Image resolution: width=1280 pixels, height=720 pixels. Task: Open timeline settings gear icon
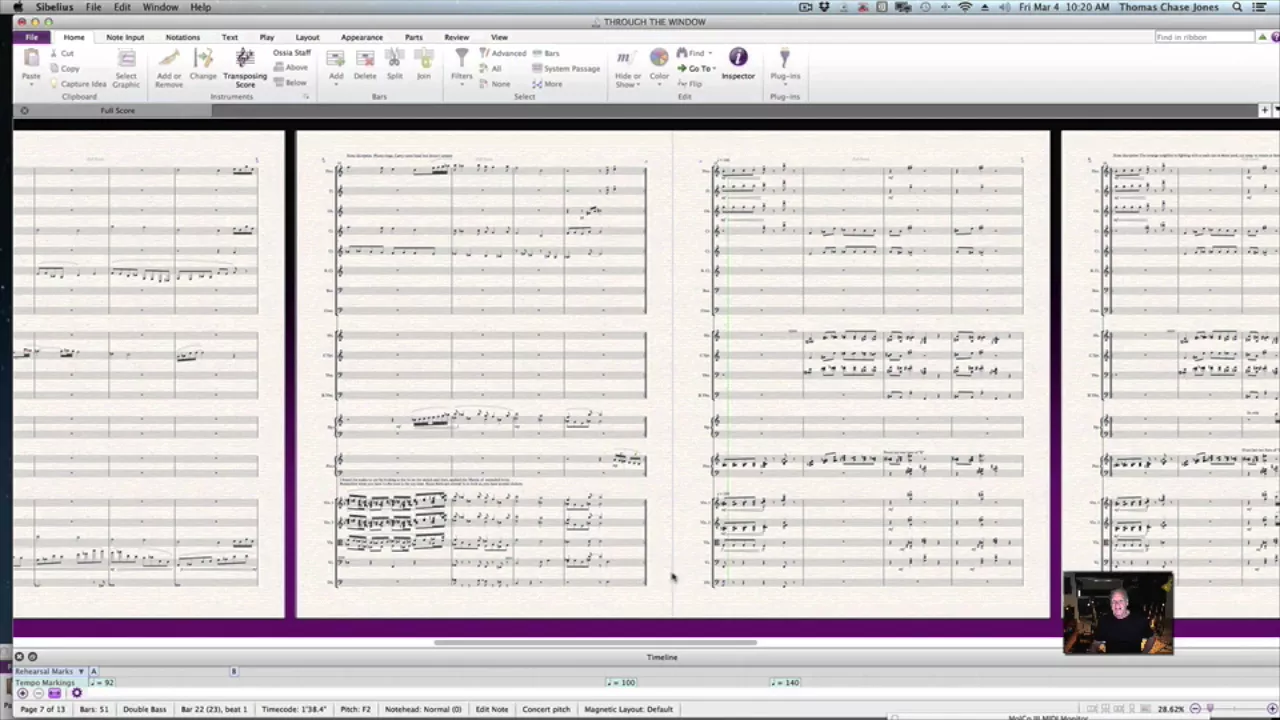click(x=76, y=693)
